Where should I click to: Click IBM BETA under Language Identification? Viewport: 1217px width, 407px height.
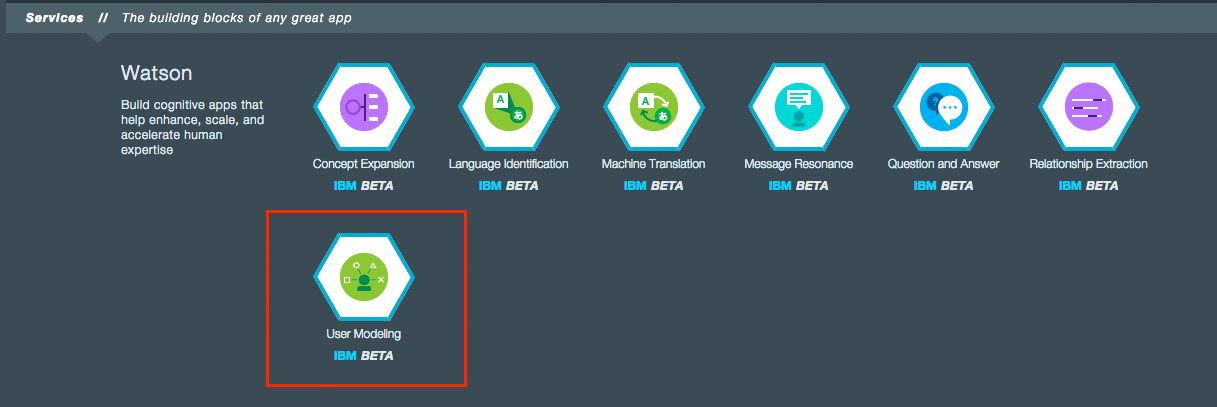pyautogui.click(x=509, y=186)
